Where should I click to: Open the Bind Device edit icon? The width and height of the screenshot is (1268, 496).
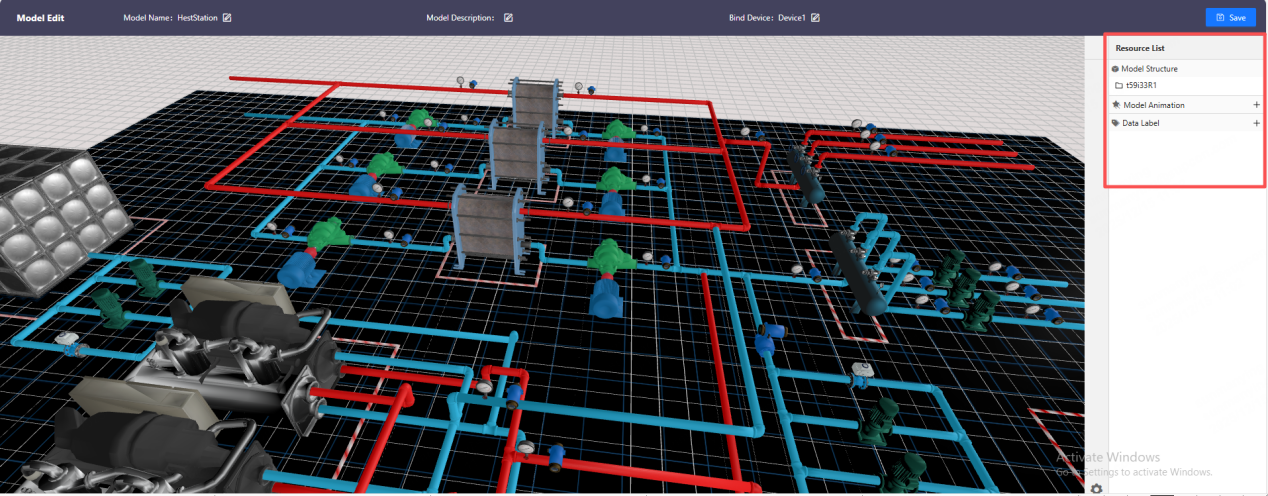click(x=815, y=18)
